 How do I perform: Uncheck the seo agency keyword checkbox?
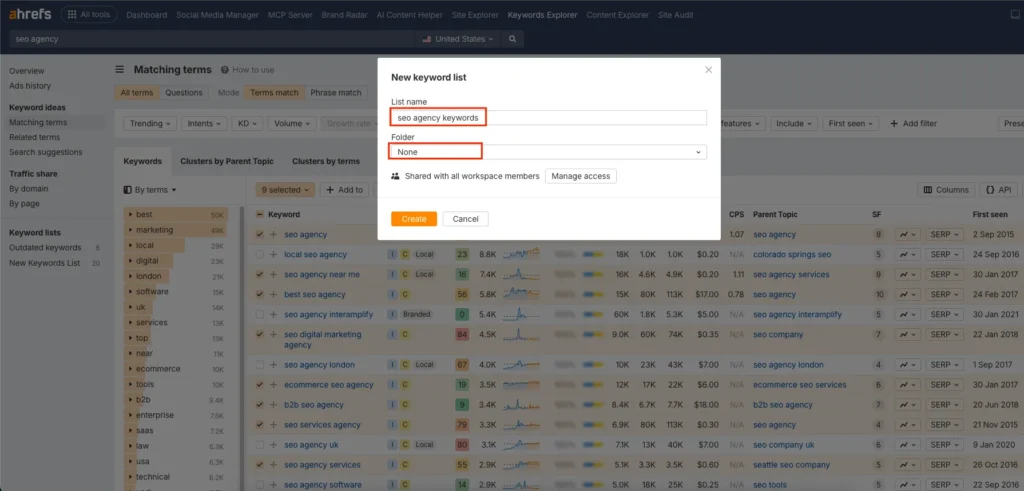click(260, 234)
